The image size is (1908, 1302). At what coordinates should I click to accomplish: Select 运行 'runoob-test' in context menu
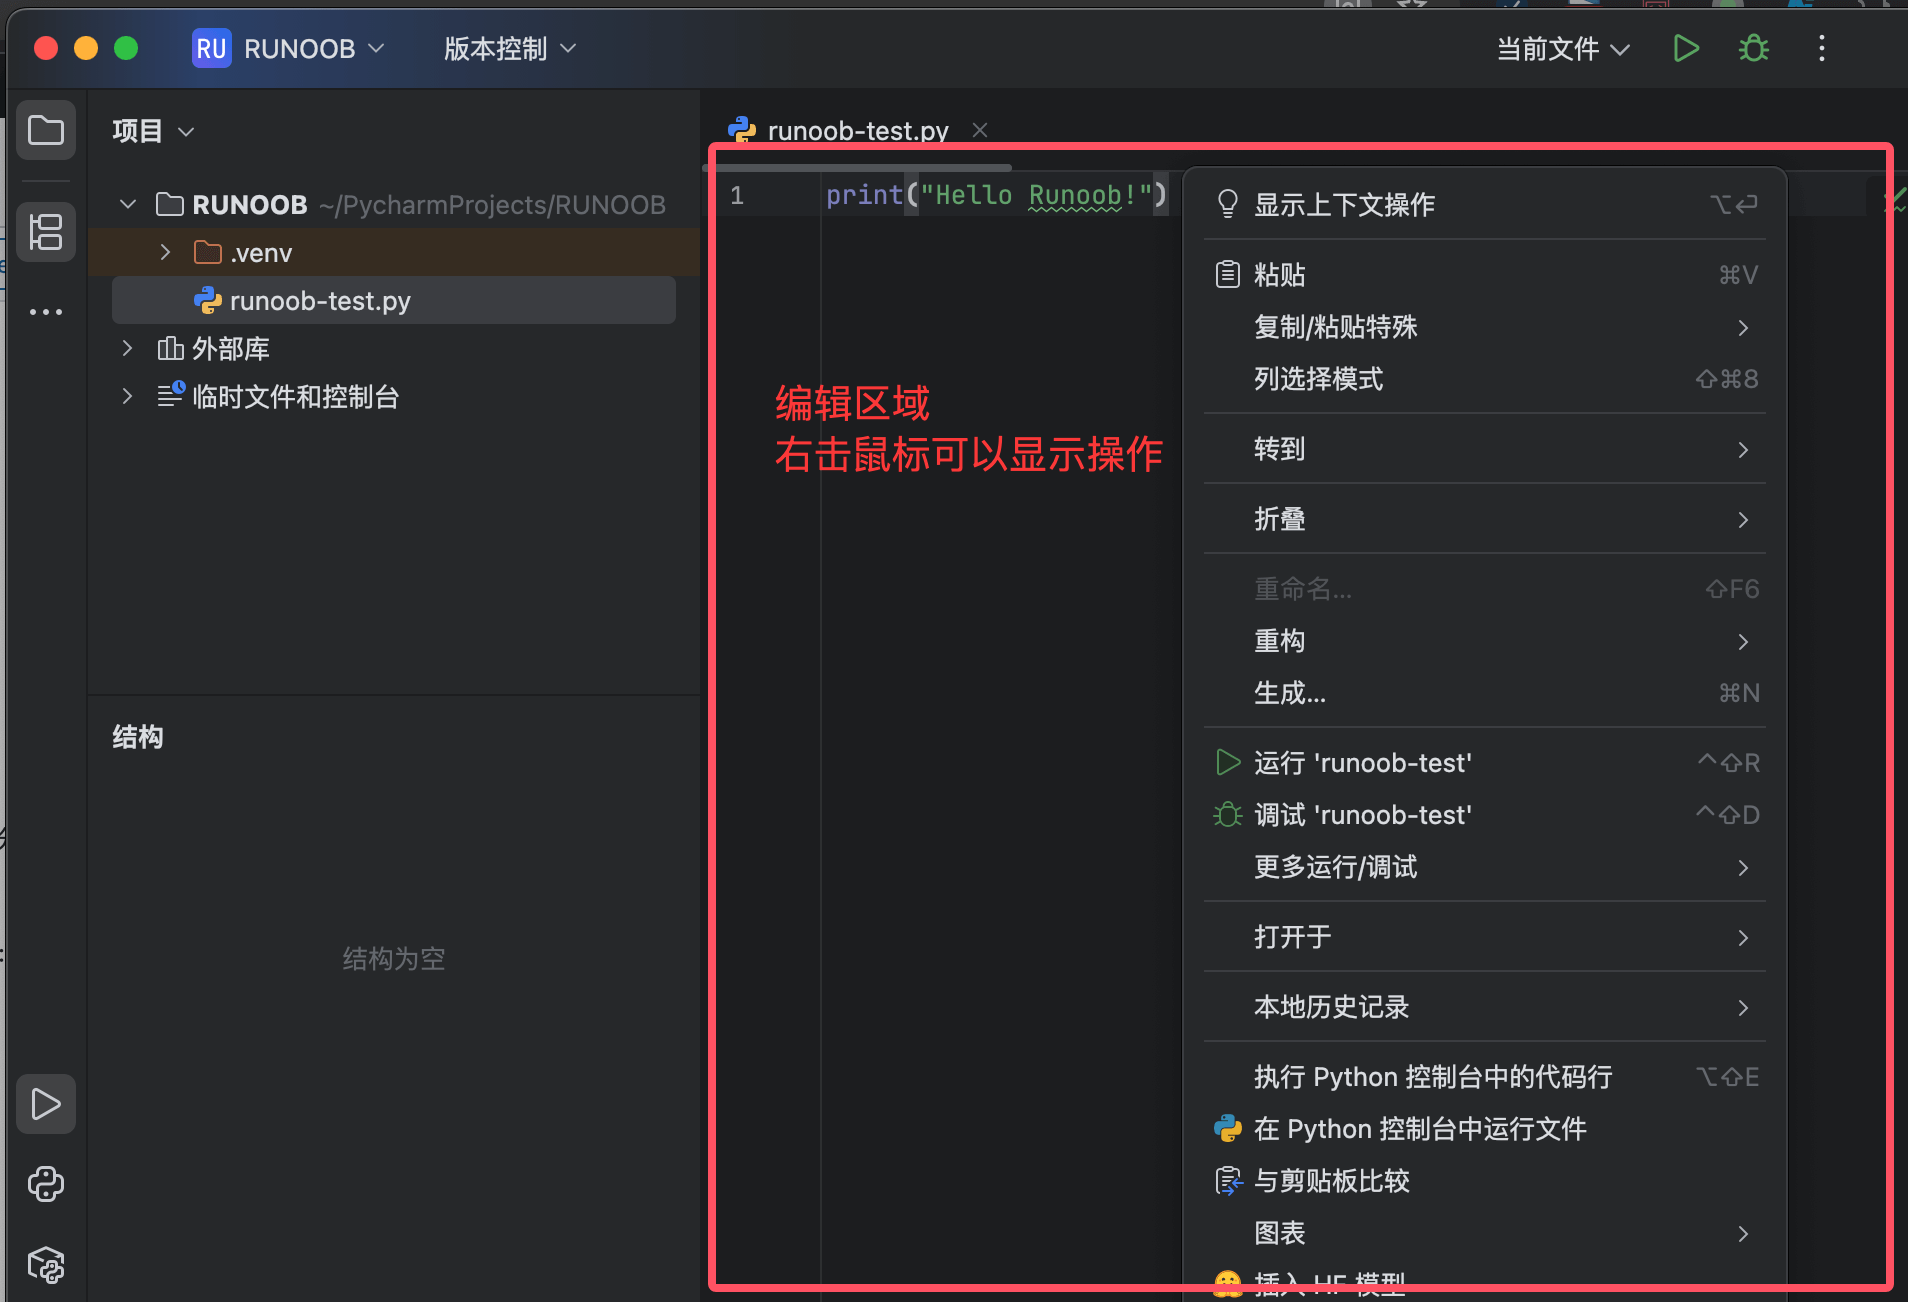pyautogui.click(x=1362, y=763)
